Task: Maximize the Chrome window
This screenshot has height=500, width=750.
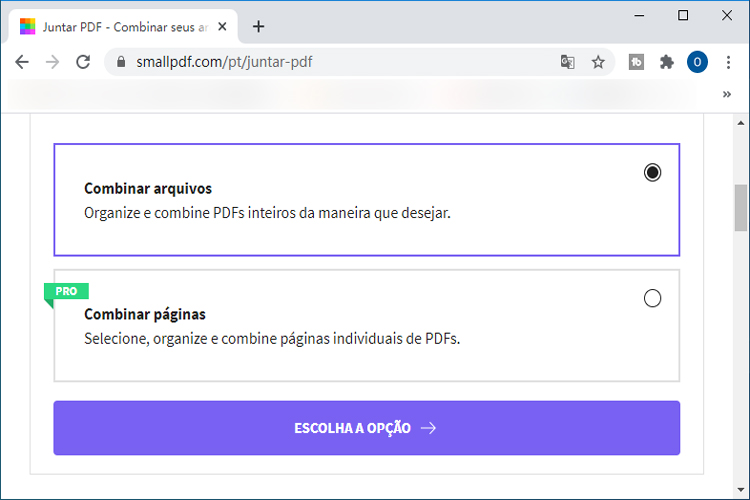Action: pyautogui.click(x=683, y=15)
